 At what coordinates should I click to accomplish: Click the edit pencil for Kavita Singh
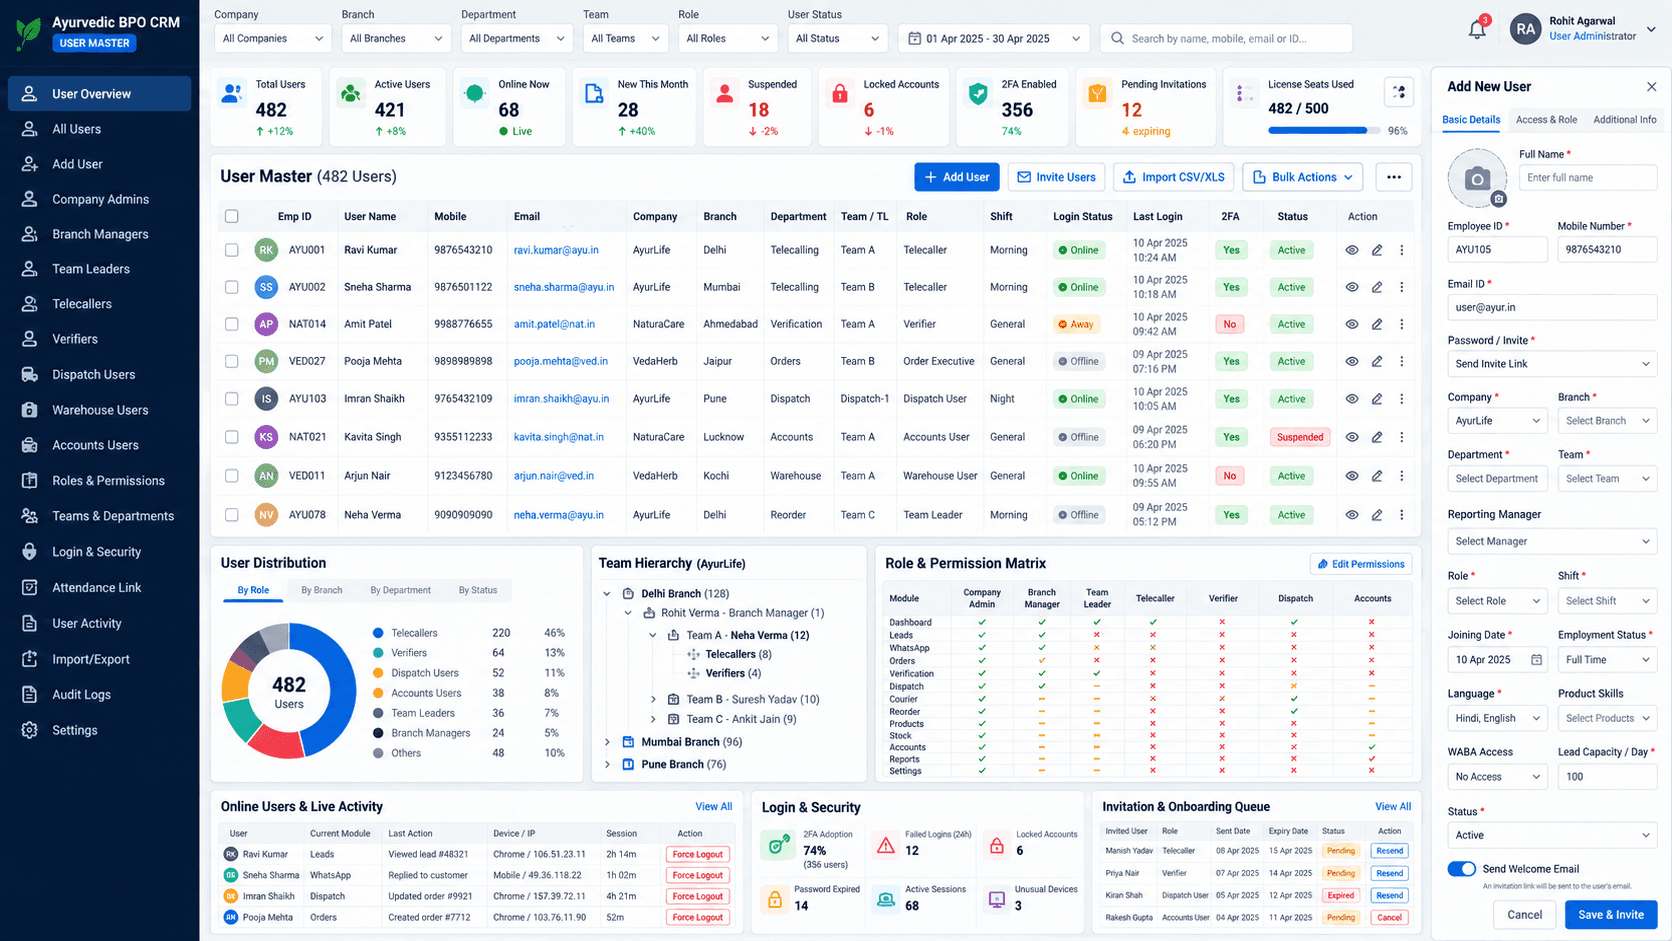tap(1377, 437)
